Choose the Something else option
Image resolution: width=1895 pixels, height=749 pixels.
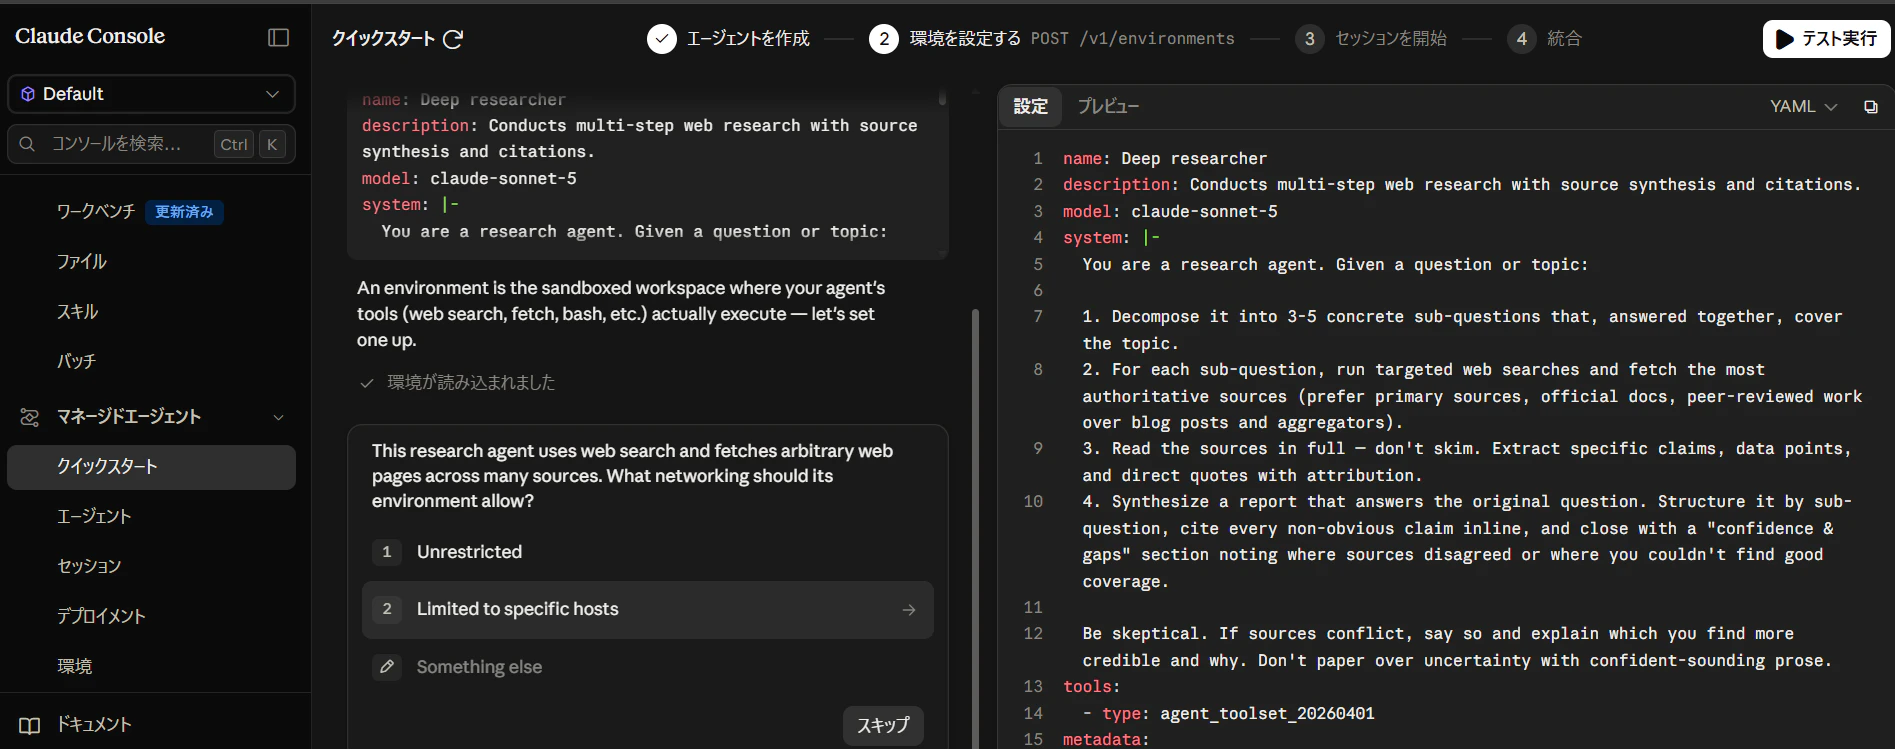tap(647, 667)
